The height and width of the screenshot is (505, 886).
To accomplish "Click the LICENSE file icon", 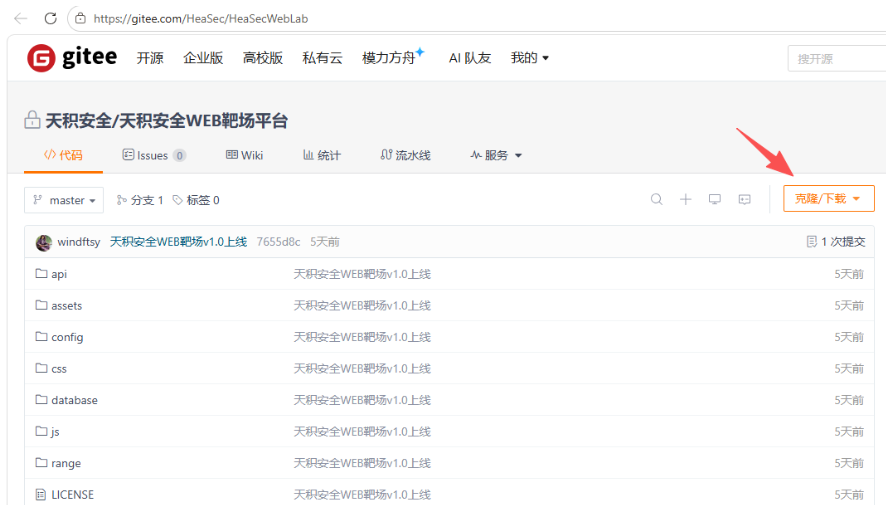I will tap(41, 494).
